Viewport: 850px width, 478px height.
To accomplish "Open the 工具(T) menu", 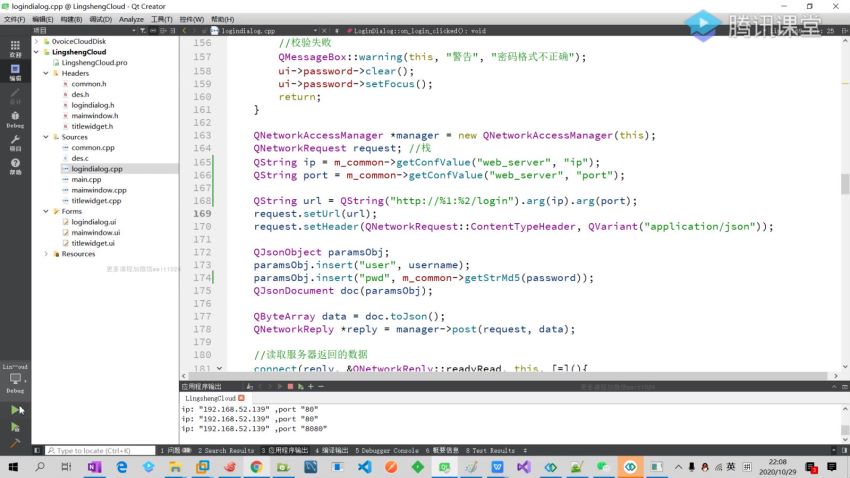I will tap(162, 19).
